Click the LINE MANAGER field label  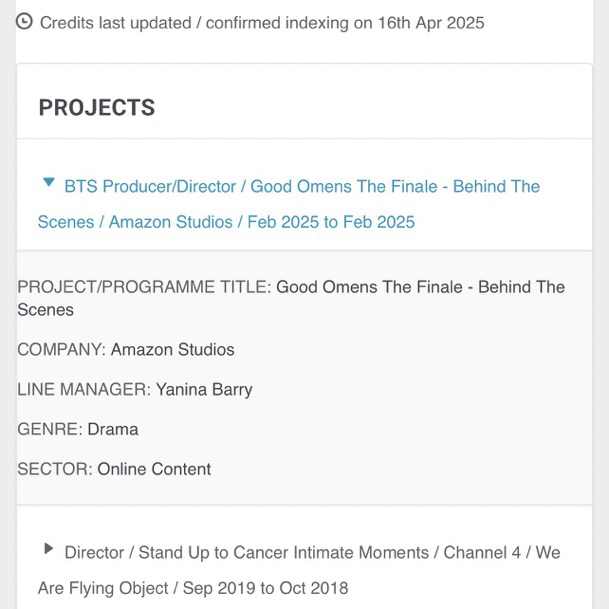(x=83, y=390)
